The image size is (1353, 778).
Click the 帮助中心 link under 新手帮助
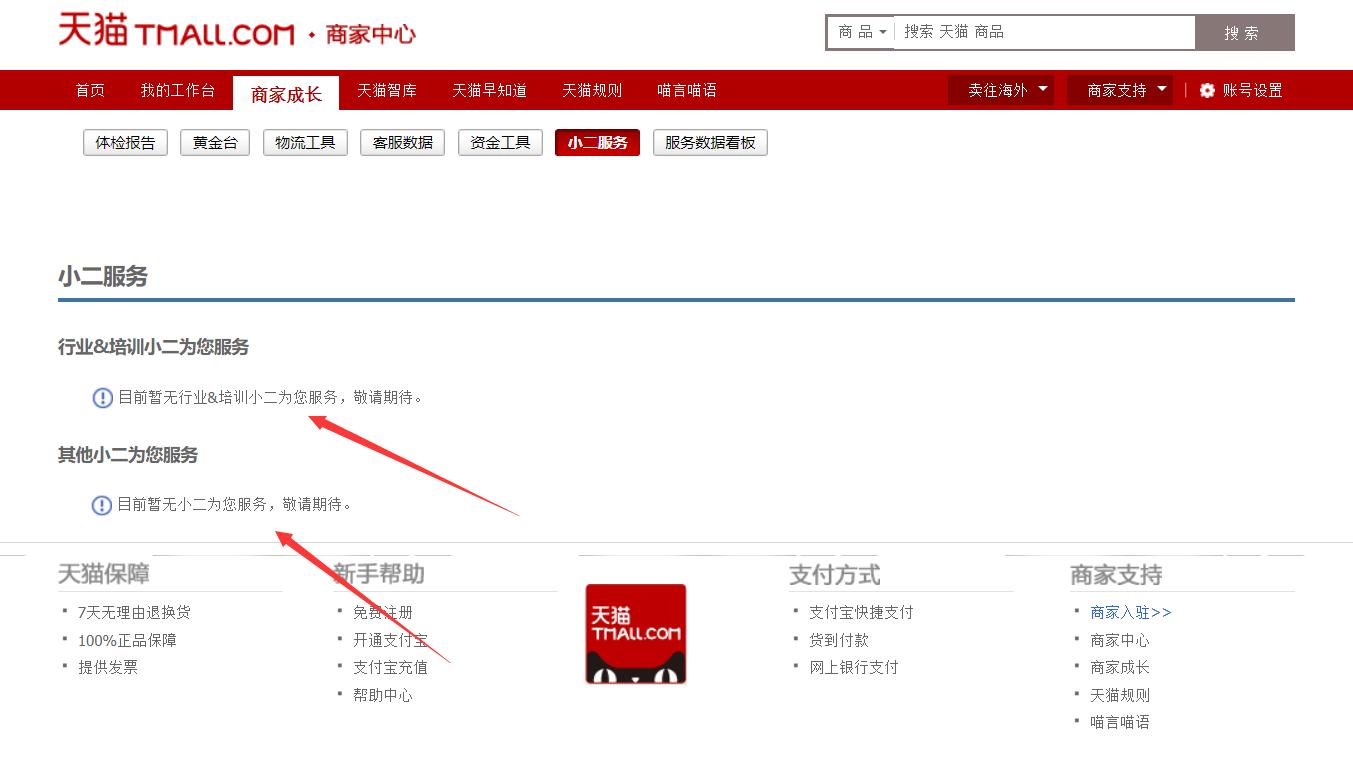385,695
